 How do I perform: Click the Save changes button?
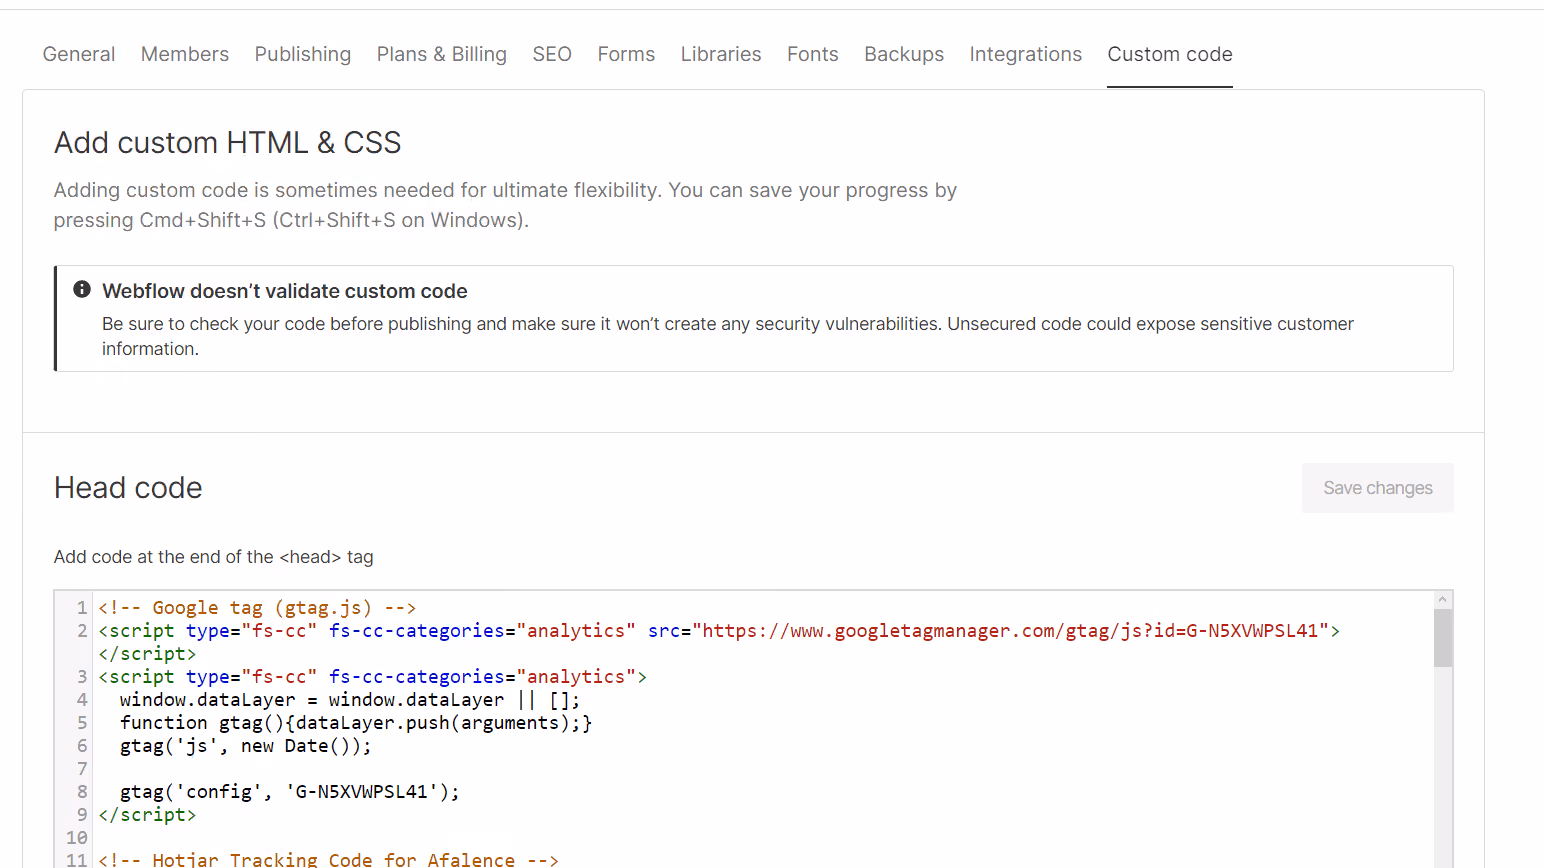tap(1378, 488)
